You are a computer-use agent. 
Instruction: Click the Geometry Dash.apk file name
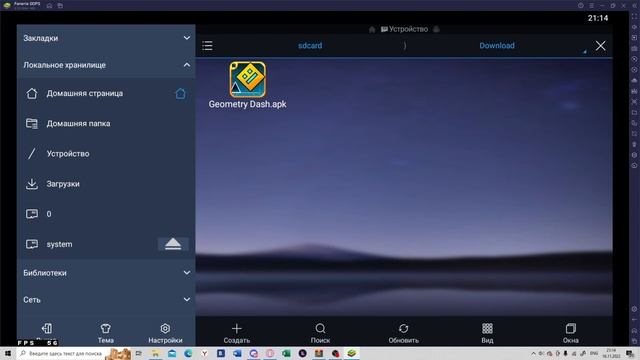[x=247, y=104]
